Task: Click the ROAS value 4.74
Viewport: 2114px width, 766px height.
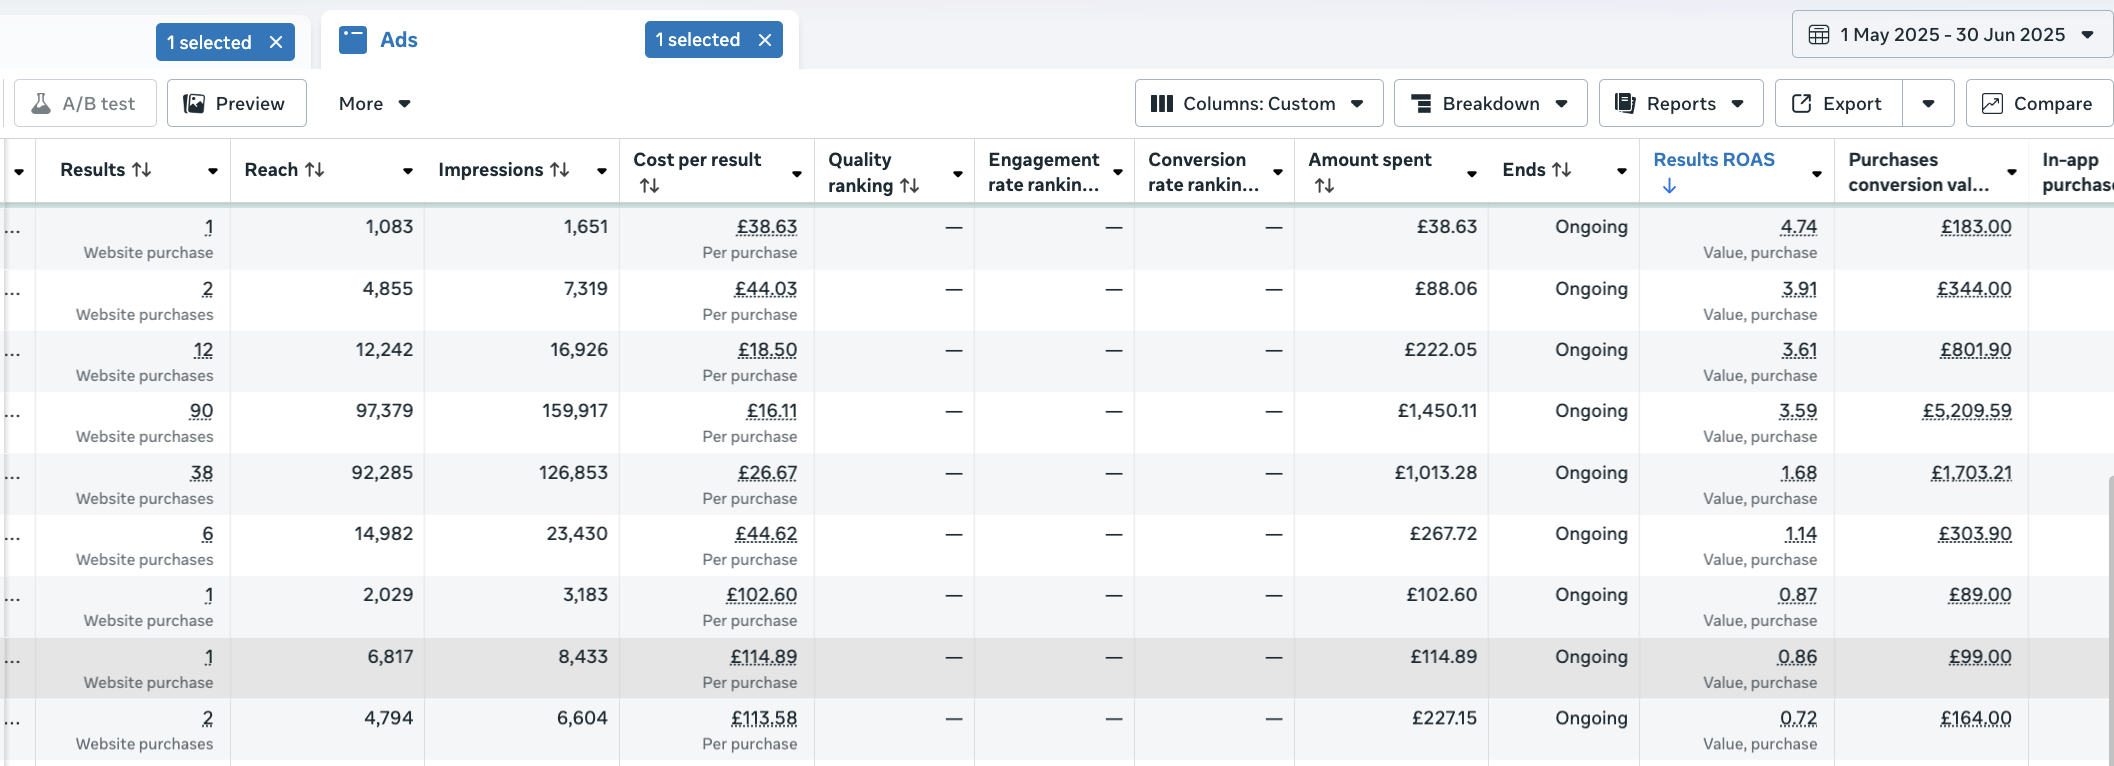Action: click(x=1799, y=227)
